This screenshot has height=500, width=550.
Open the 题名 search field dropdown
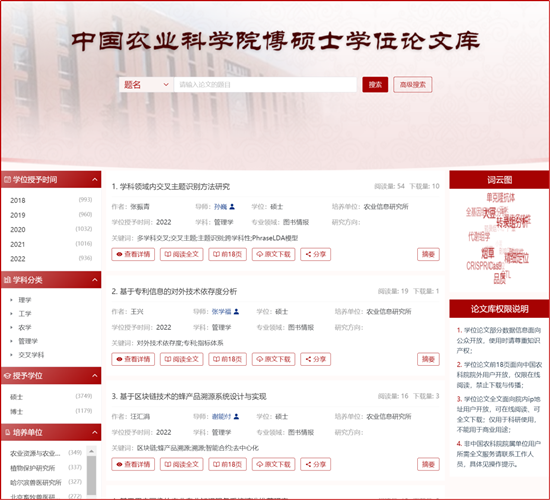(146, 85)
